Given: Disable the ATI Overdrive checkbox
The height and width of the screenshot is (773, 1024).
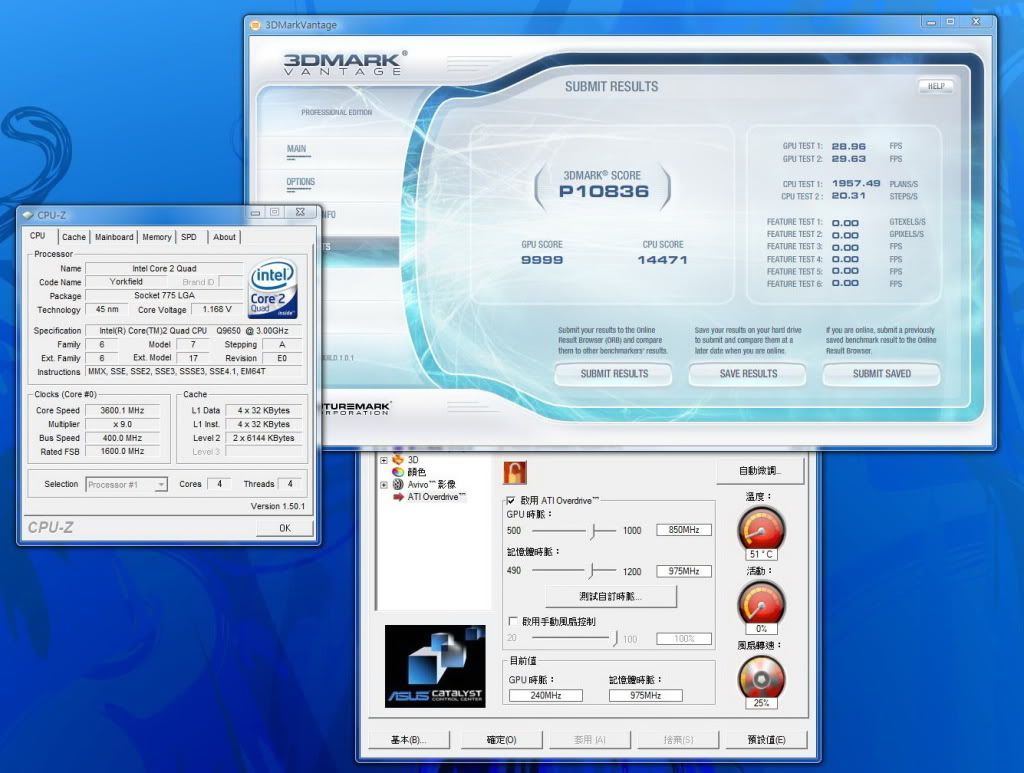Looking at the screenshot, I should click(511, 501).
